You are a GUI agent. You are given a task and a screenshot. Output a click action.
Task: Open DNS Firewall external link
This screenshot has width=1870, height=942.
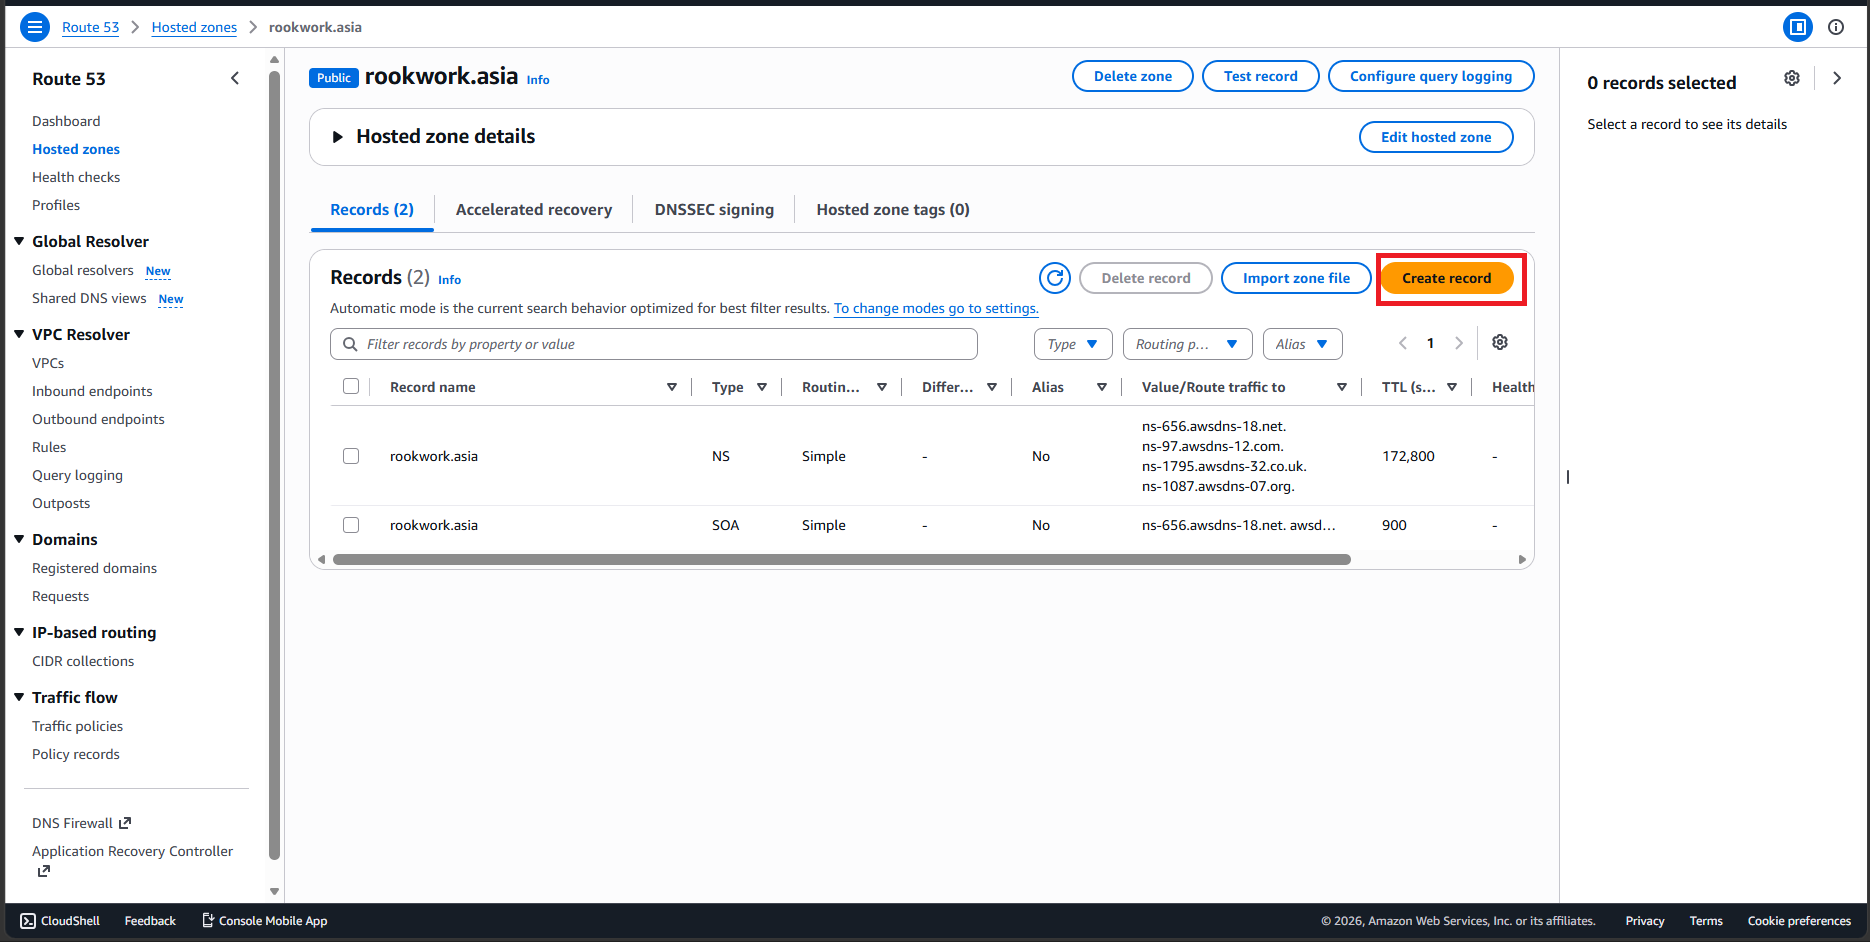pyautogui.click(x=81, y=823)
